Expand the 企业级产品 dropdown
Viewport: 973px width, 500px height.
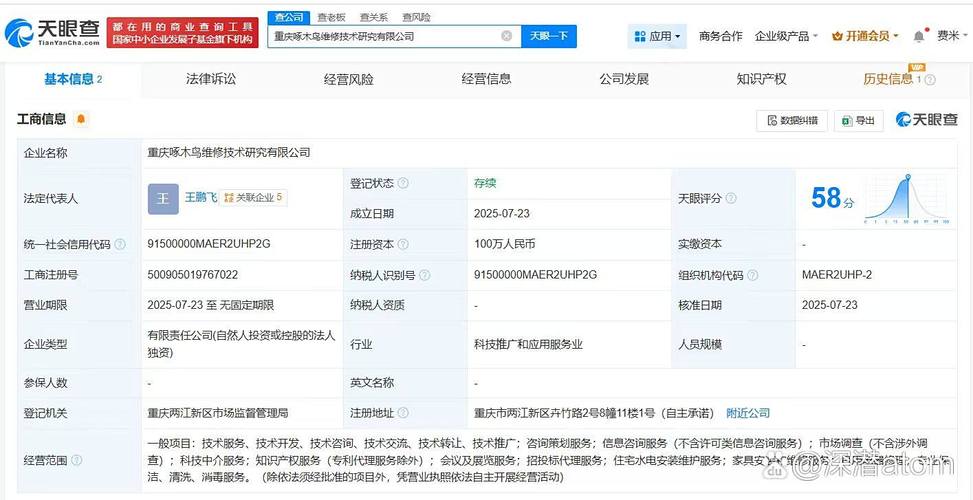click(786, 36)
